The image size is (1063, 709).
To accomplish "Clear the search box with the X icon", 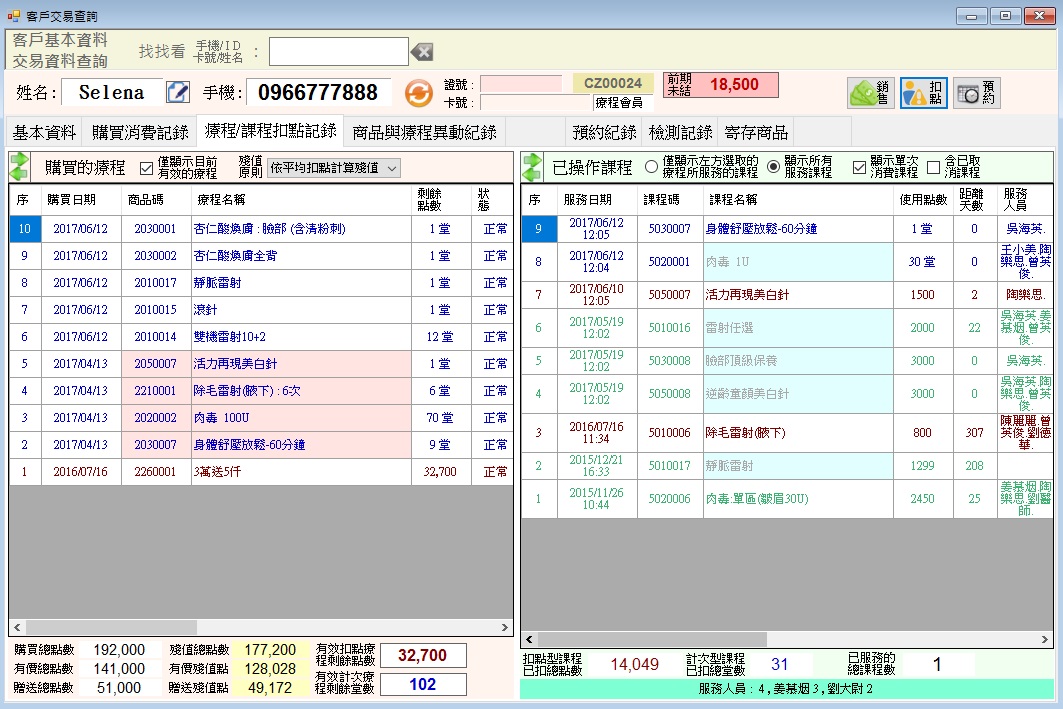I will [423, 52].
